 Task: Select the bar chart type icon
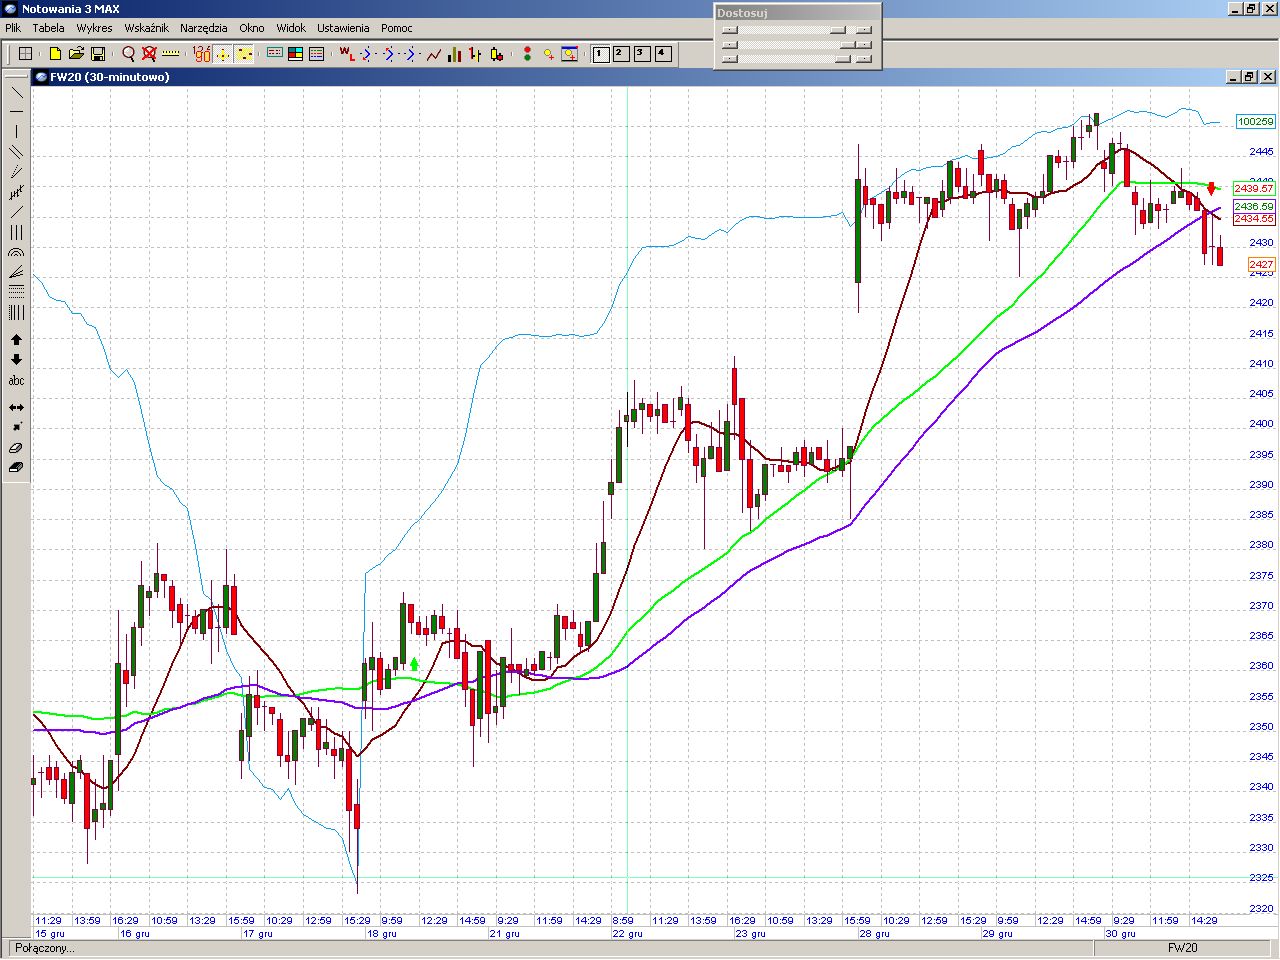454,54
